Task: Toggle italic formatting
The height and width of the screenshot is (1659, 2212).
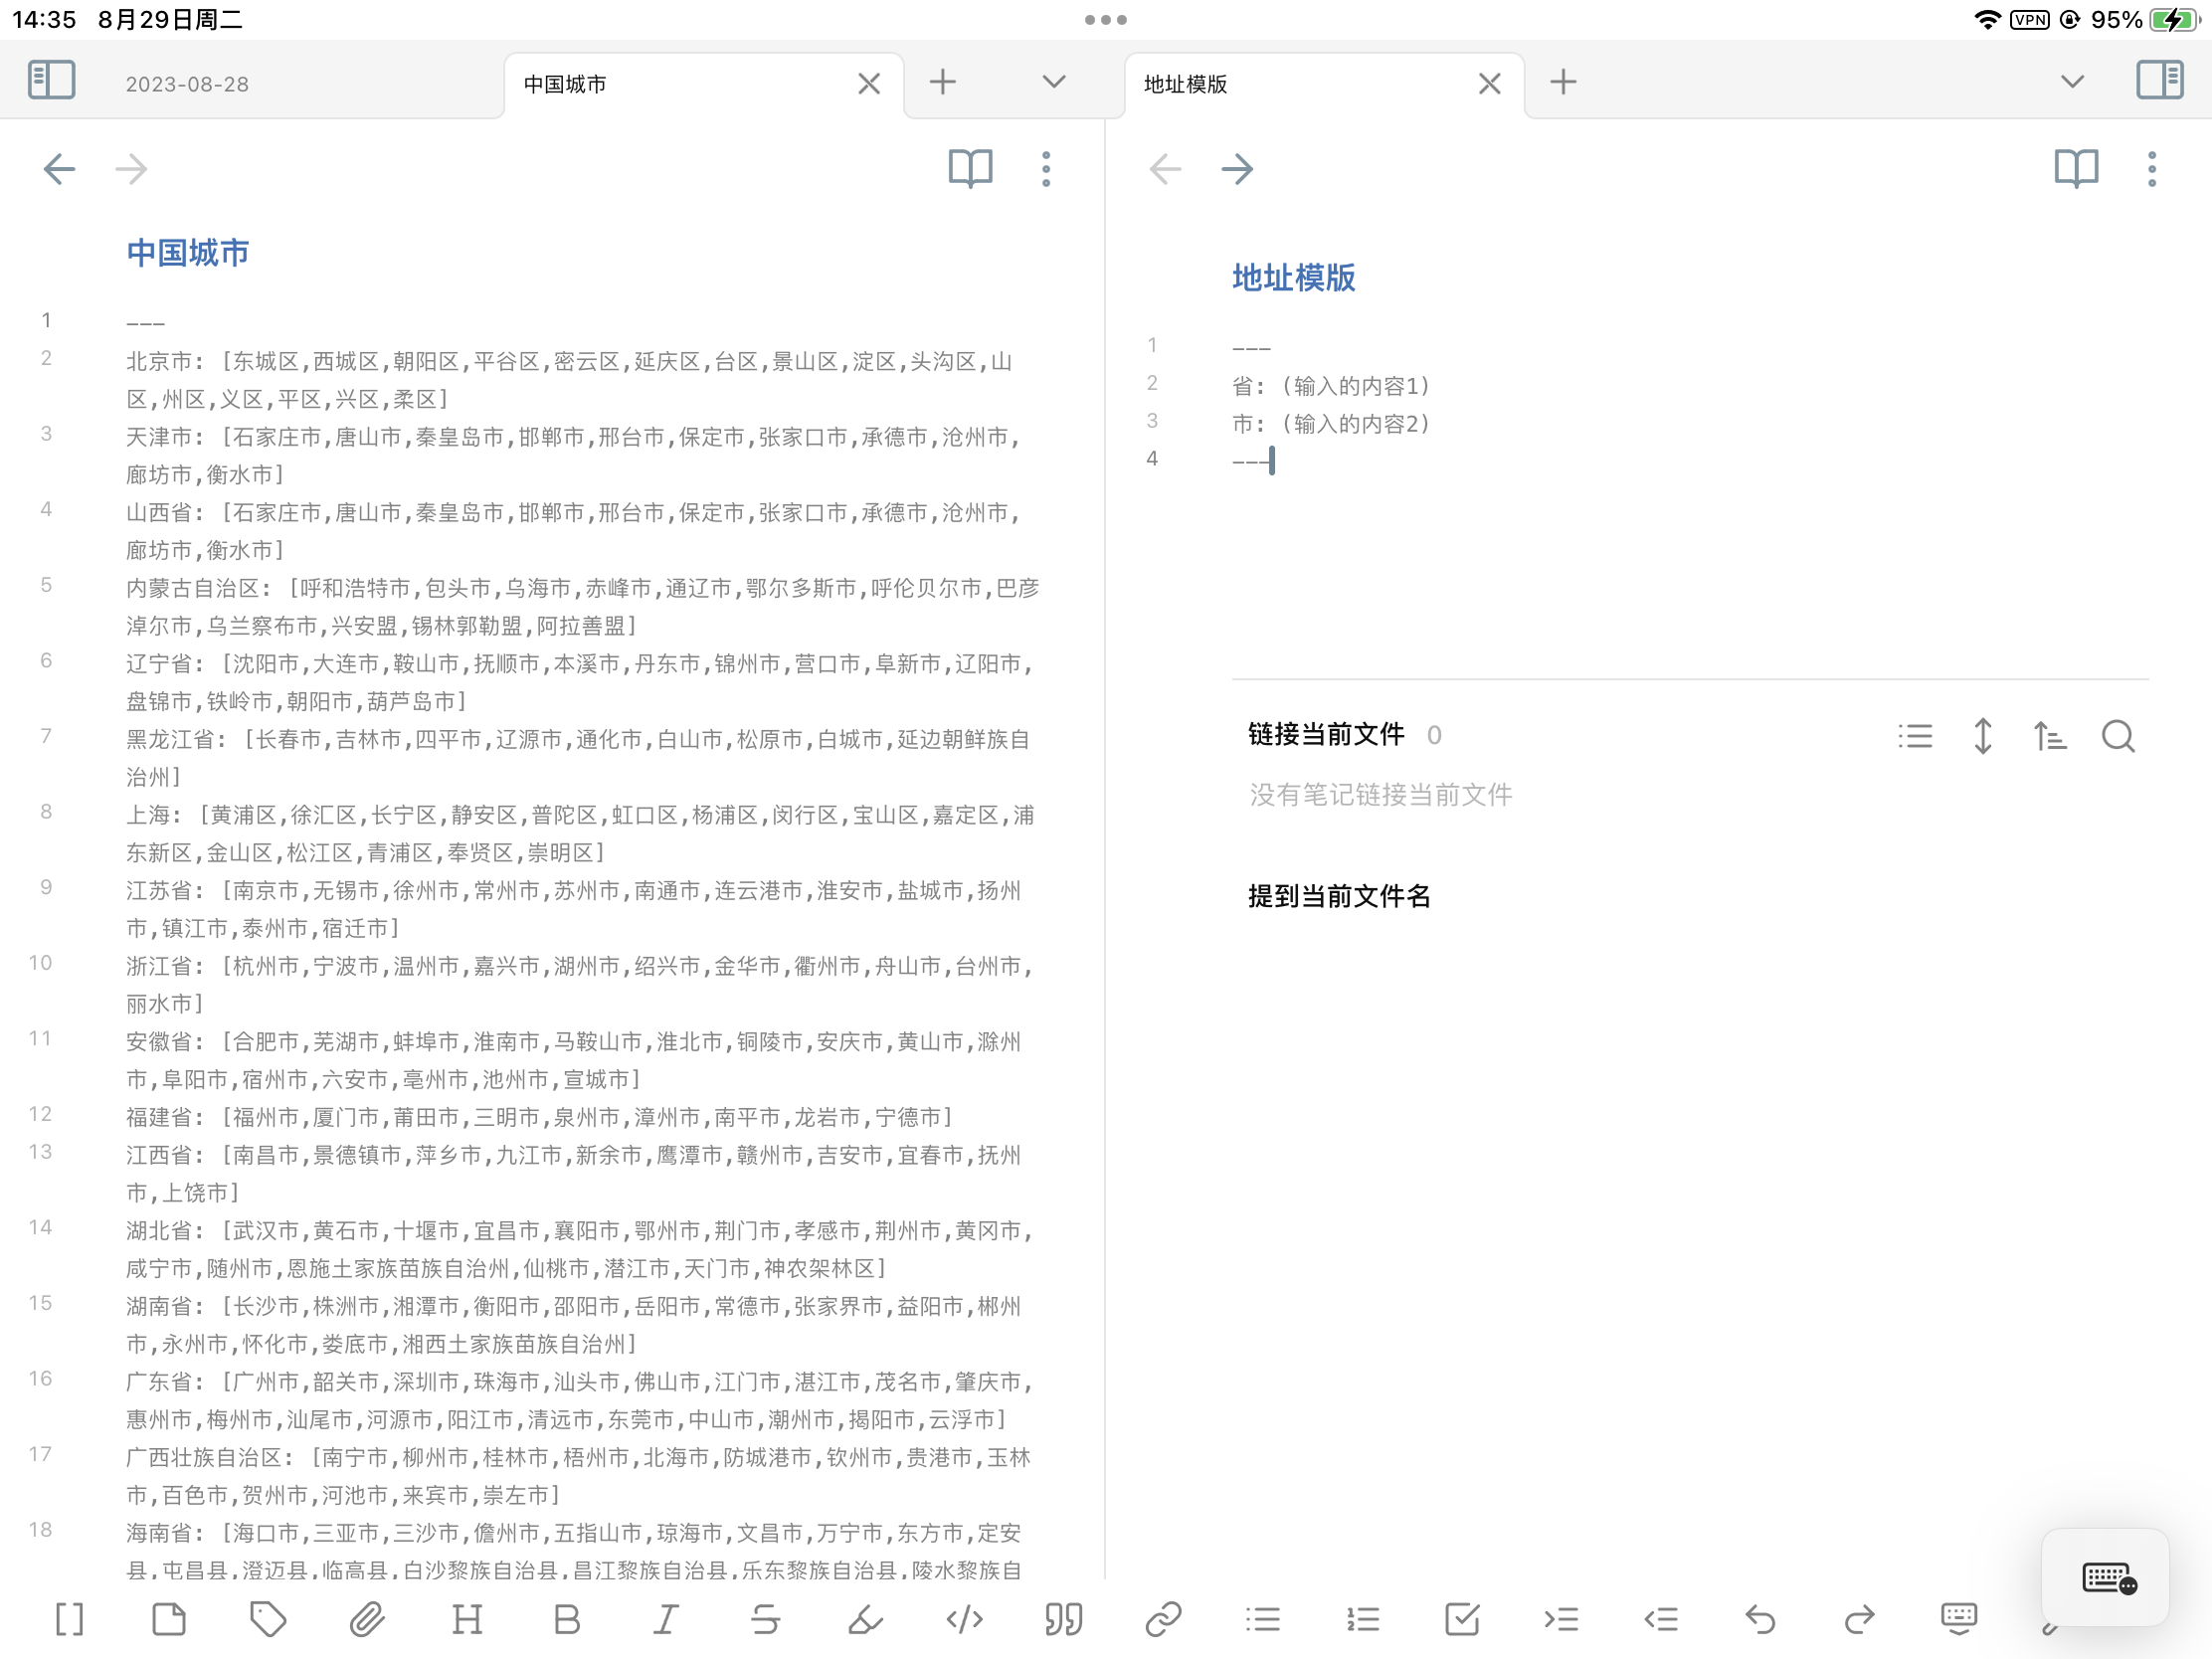Action: (x=666, y=1619)
